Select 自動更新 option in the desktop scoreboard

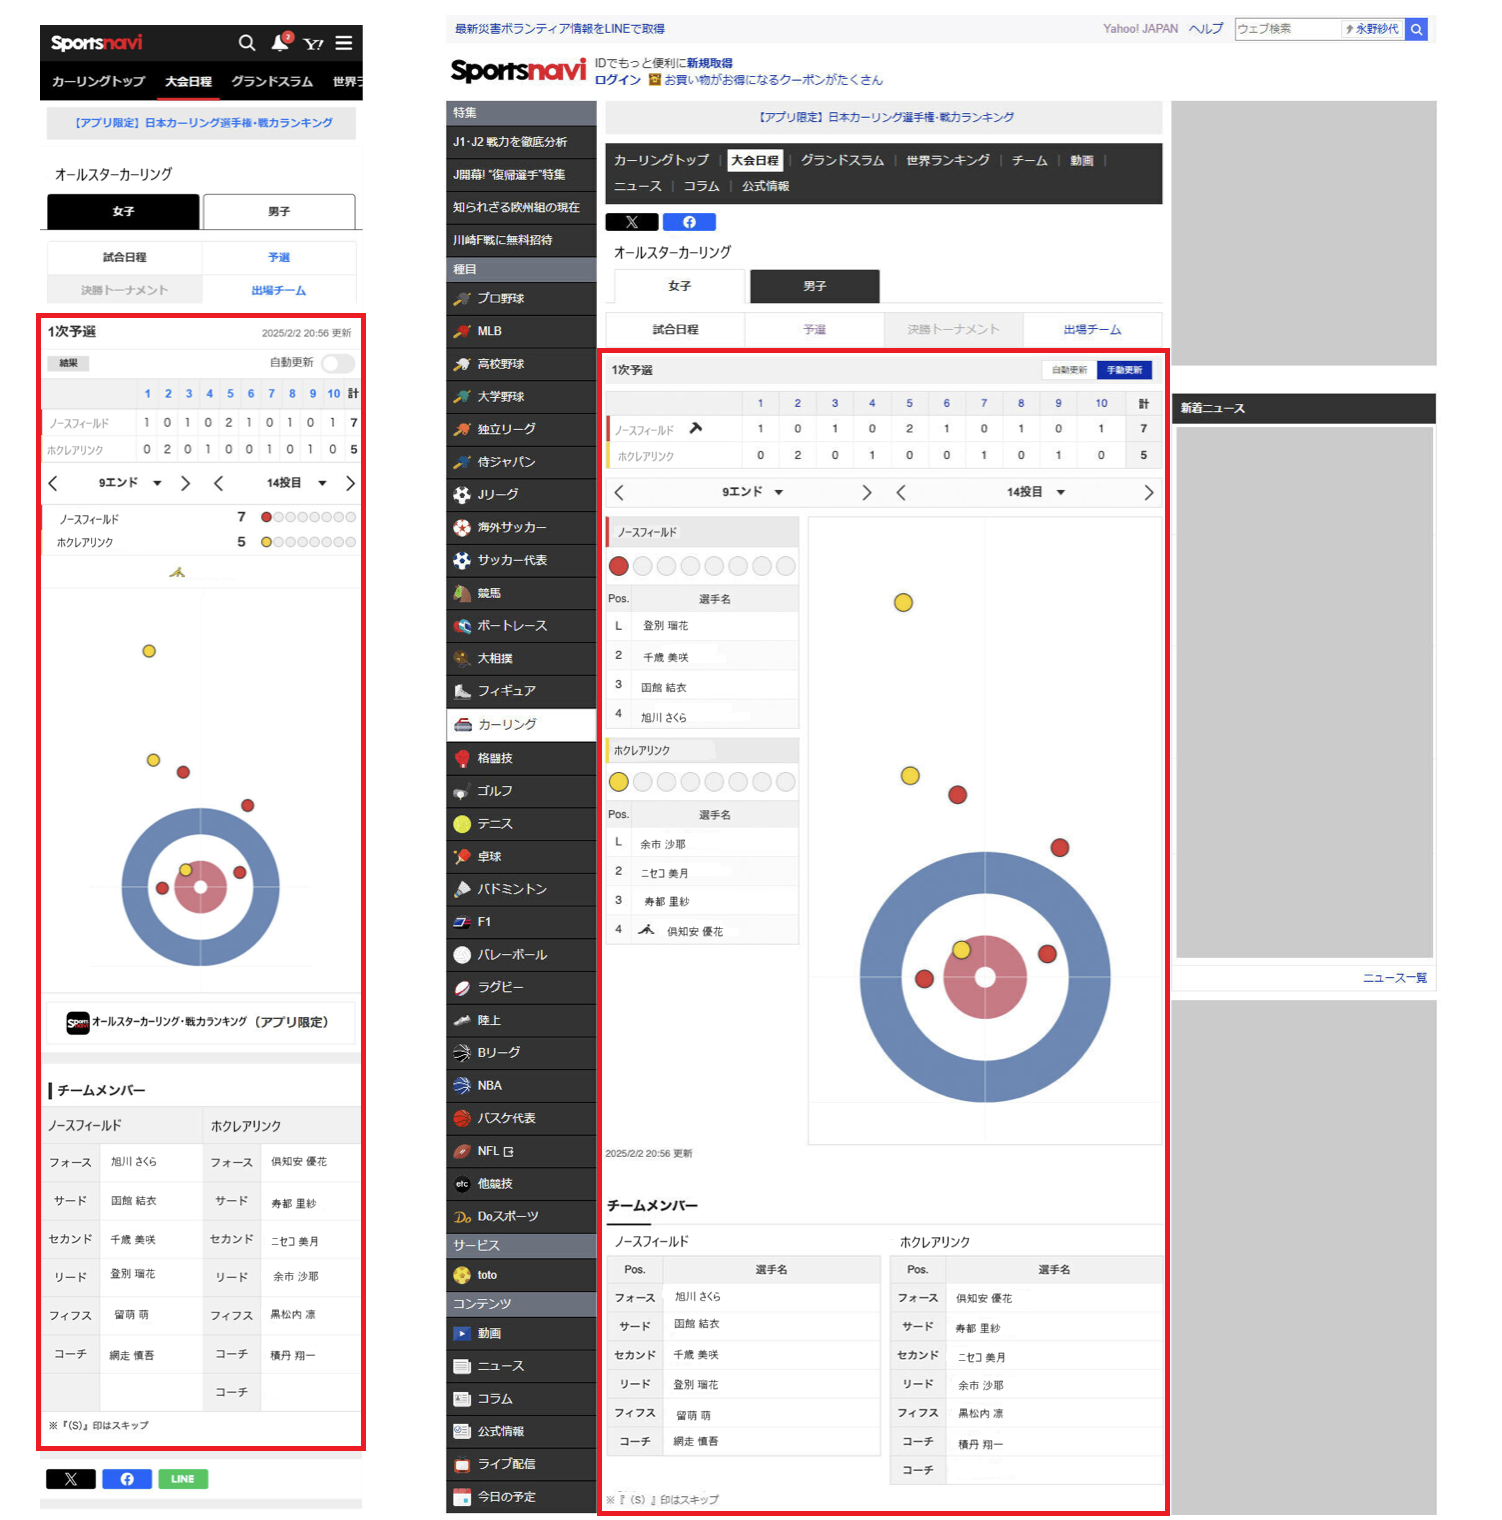[x=1069, y=370]
